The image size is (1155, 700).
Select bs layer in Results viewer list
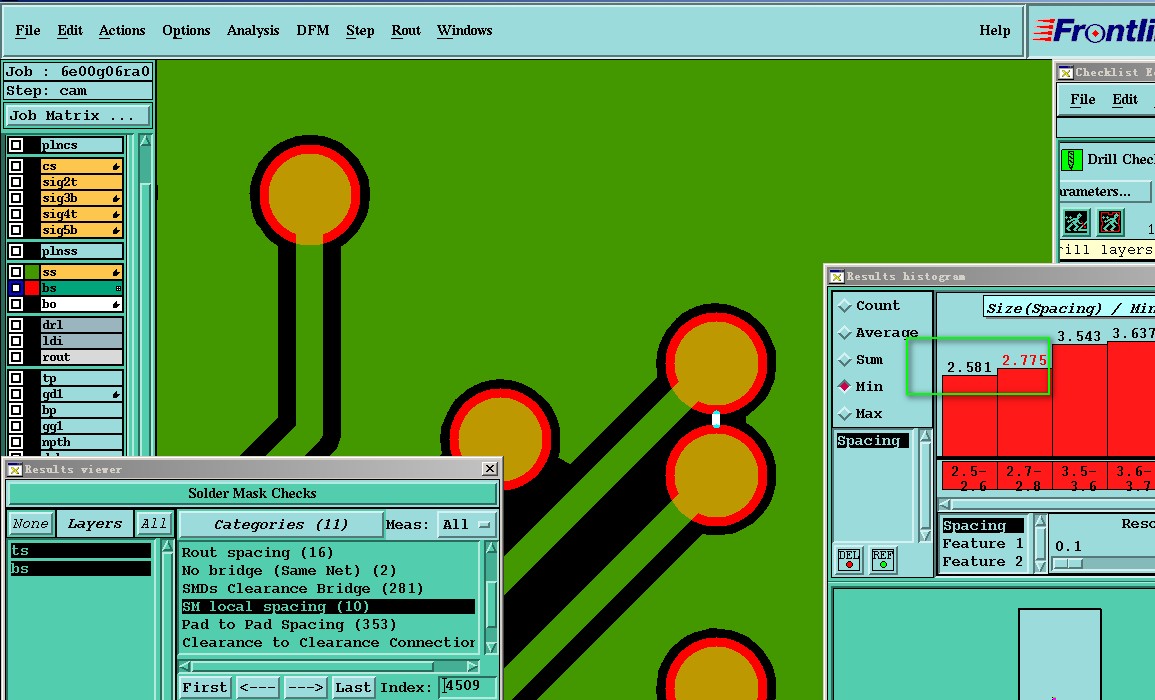[x=80, y=569]
